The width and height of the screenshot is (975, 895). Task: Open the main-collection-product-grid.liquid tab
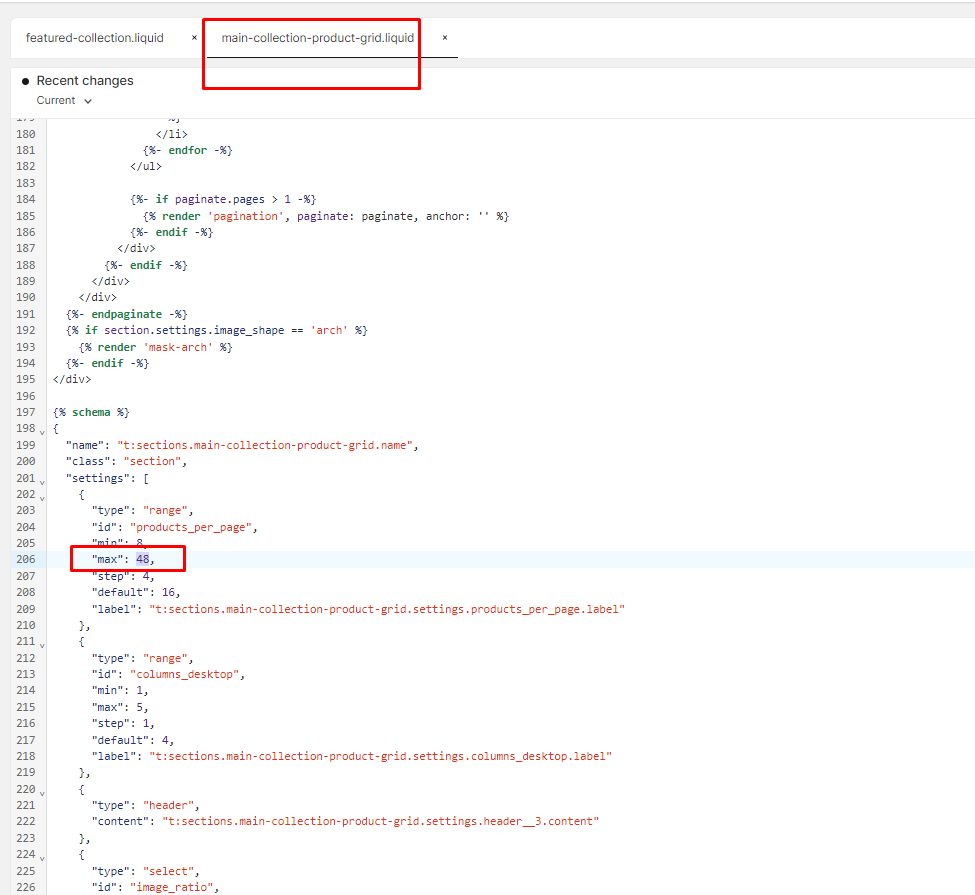pos(317,38)
